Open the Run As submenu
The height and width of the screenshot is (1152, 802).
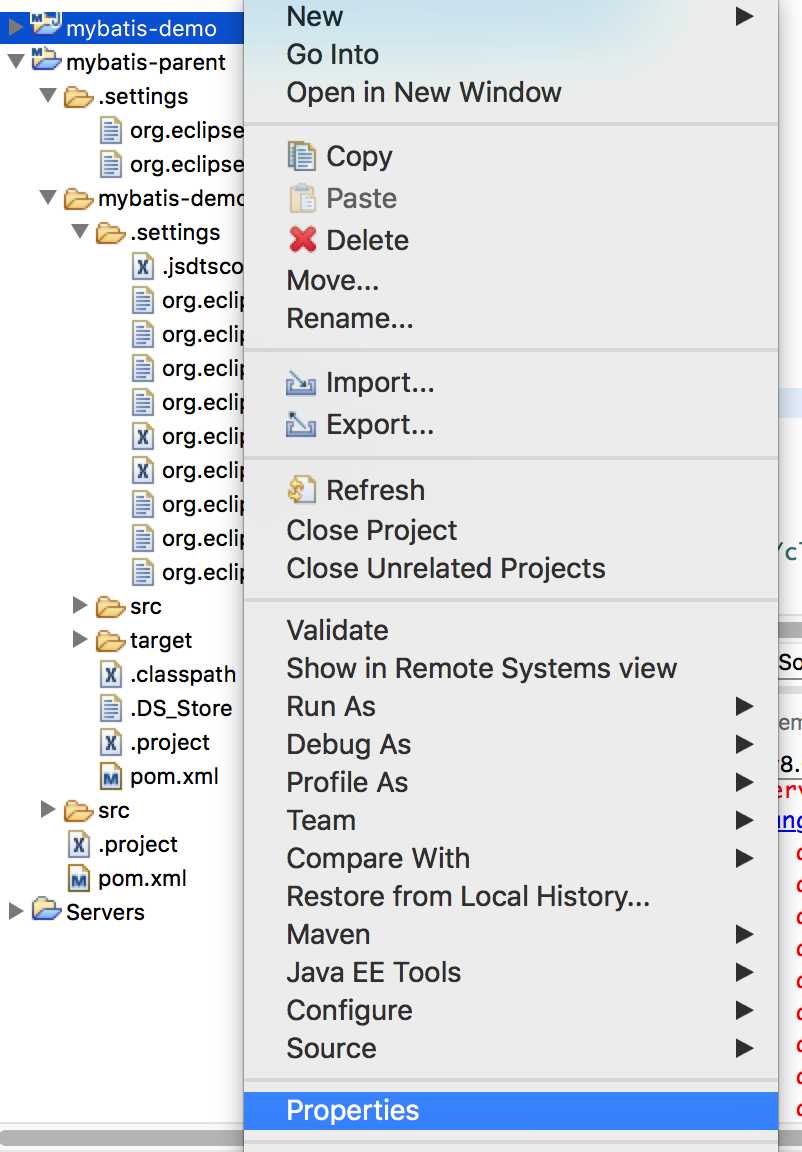tap(511, 707)
